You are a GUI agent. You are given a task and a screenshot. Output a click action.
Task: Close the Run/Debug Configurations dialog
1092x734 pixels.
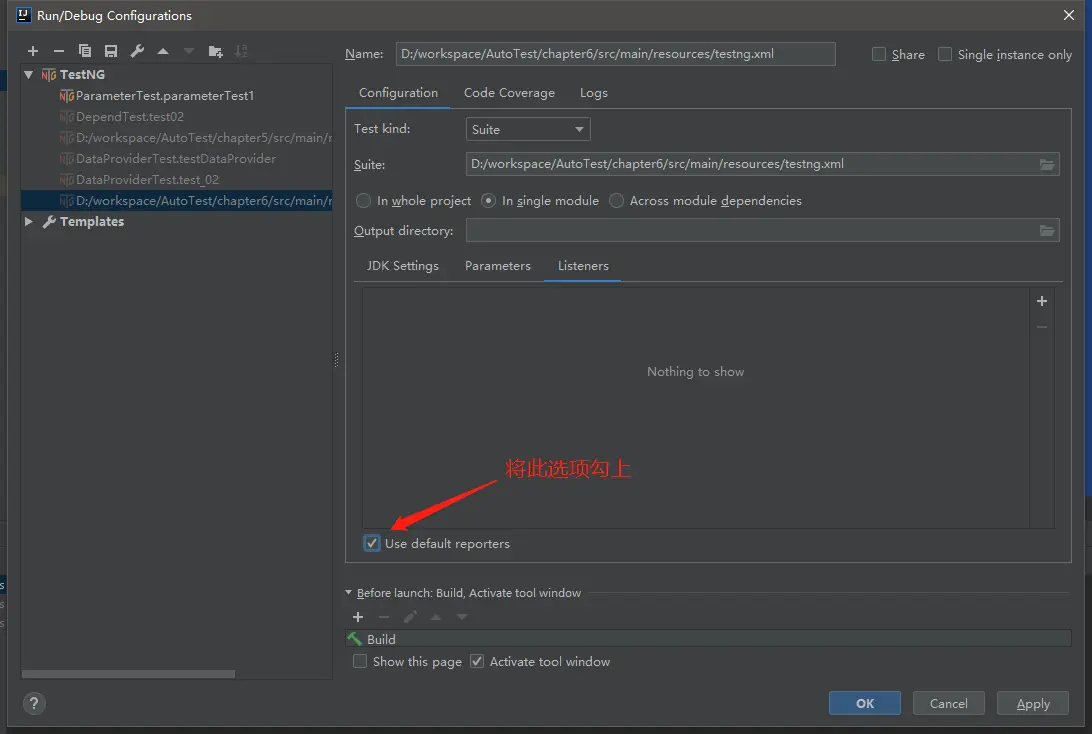coord(1069,15)
